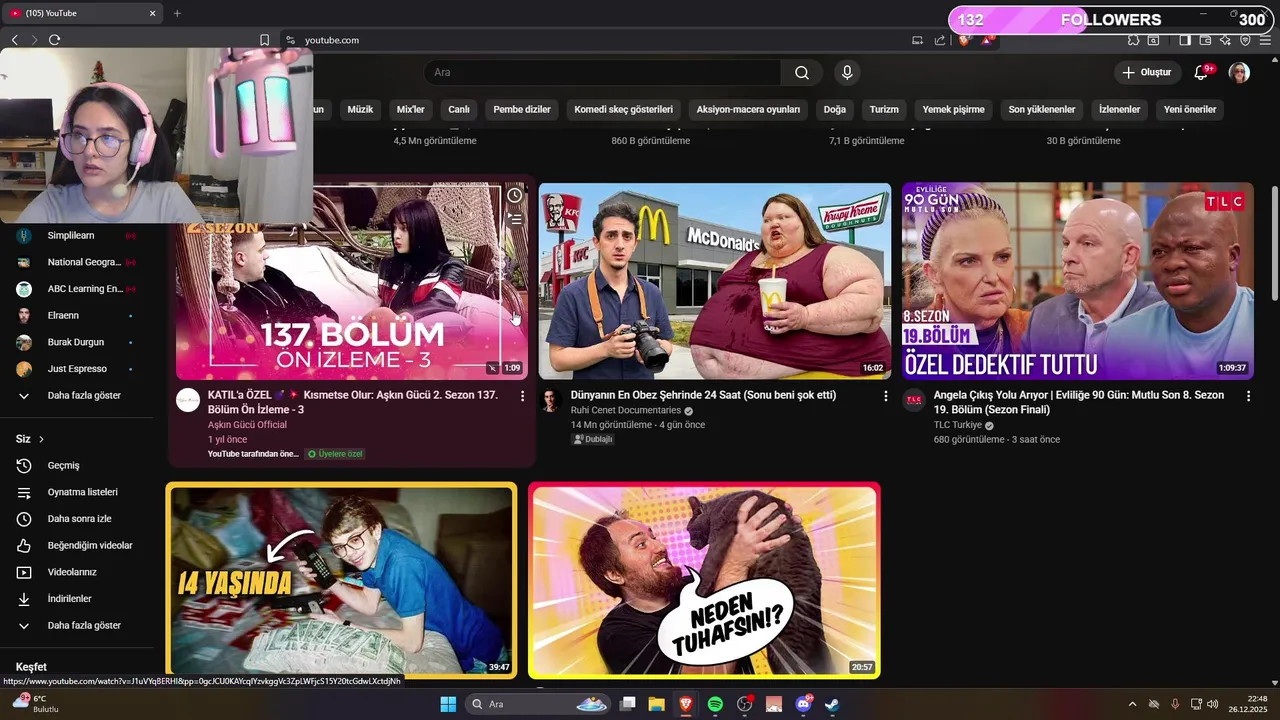Image resolution: width=1280 pixels, height=720 pixels.
Task: Play the 14 Yaşında video thumbnail
Action: point(341,580)
